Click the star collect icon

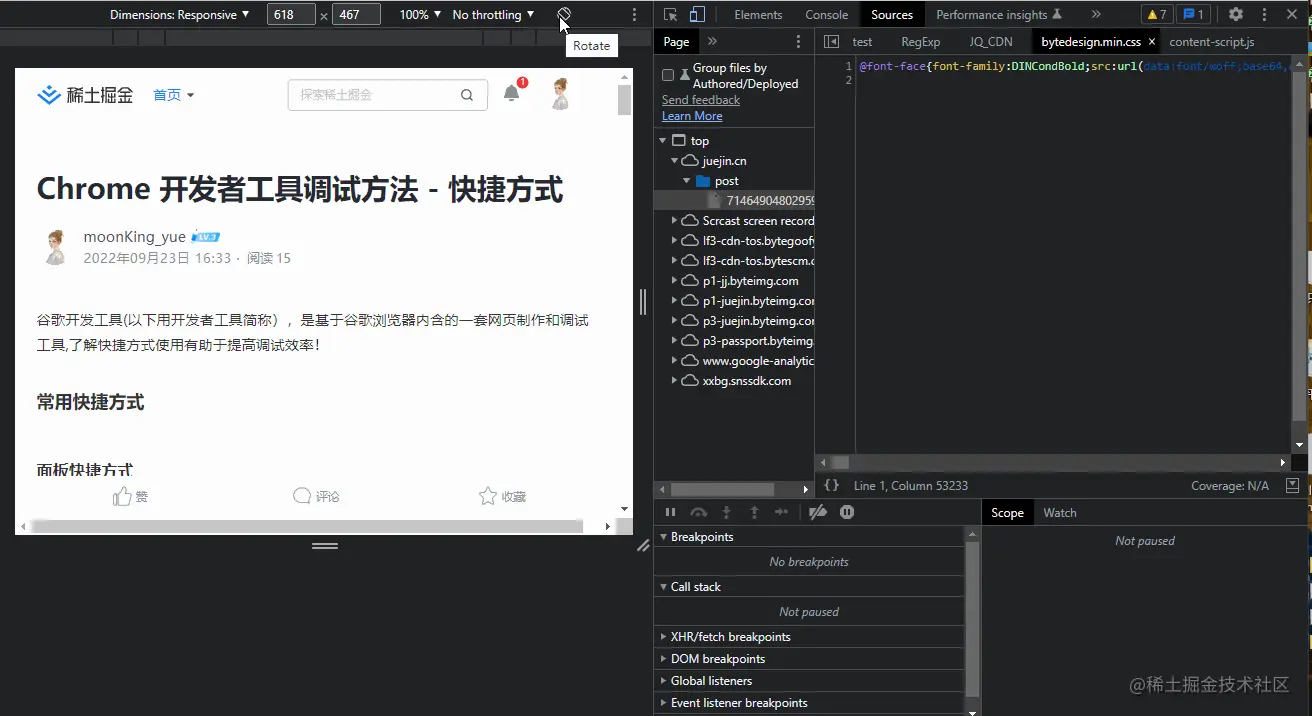488,496
